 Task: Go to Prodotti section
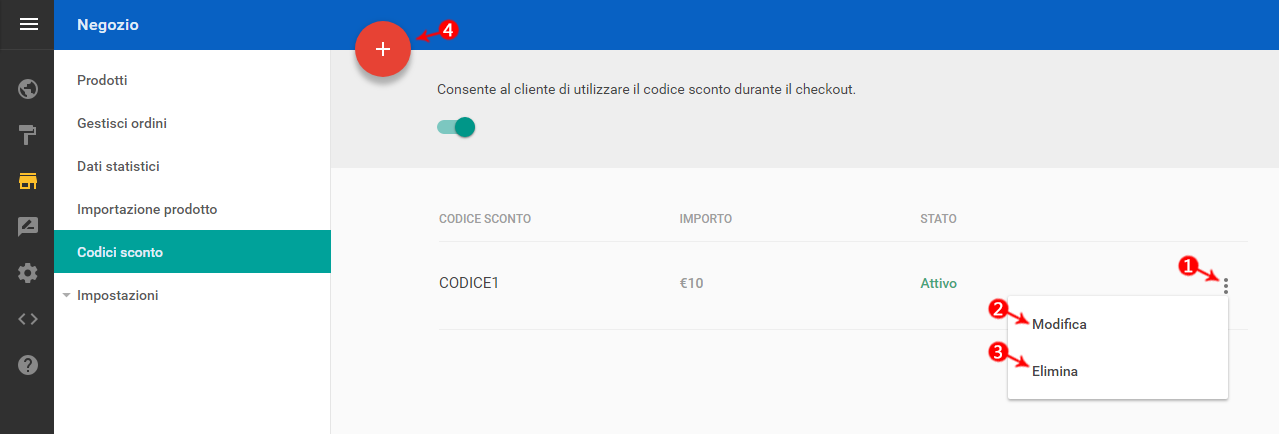(x=102, y=80)
